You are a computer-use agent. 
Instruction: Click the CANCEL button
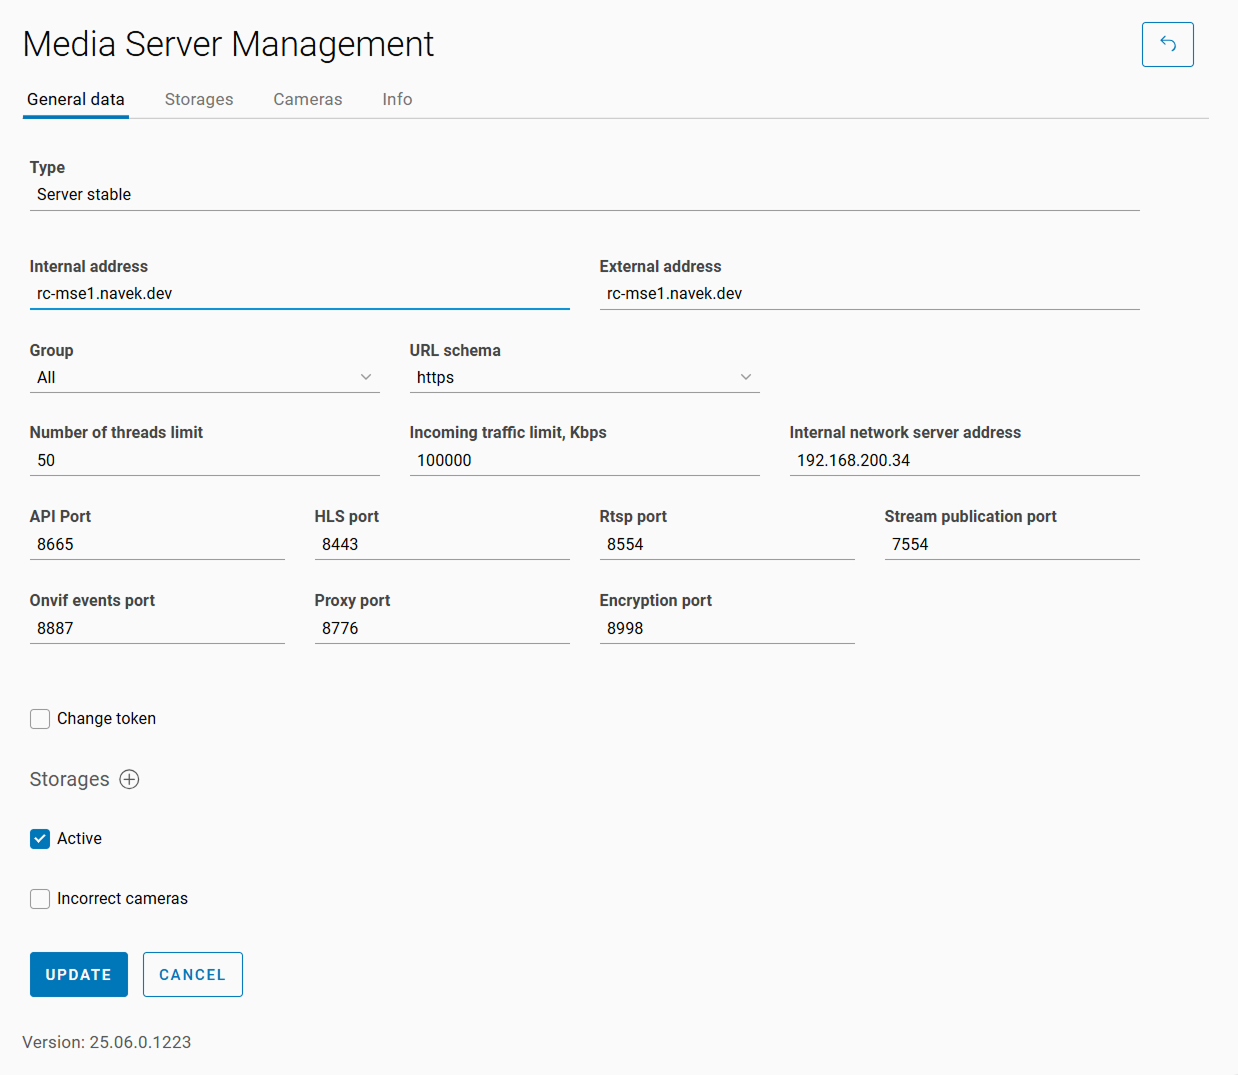pyautogui.click(x=192, y=974)
